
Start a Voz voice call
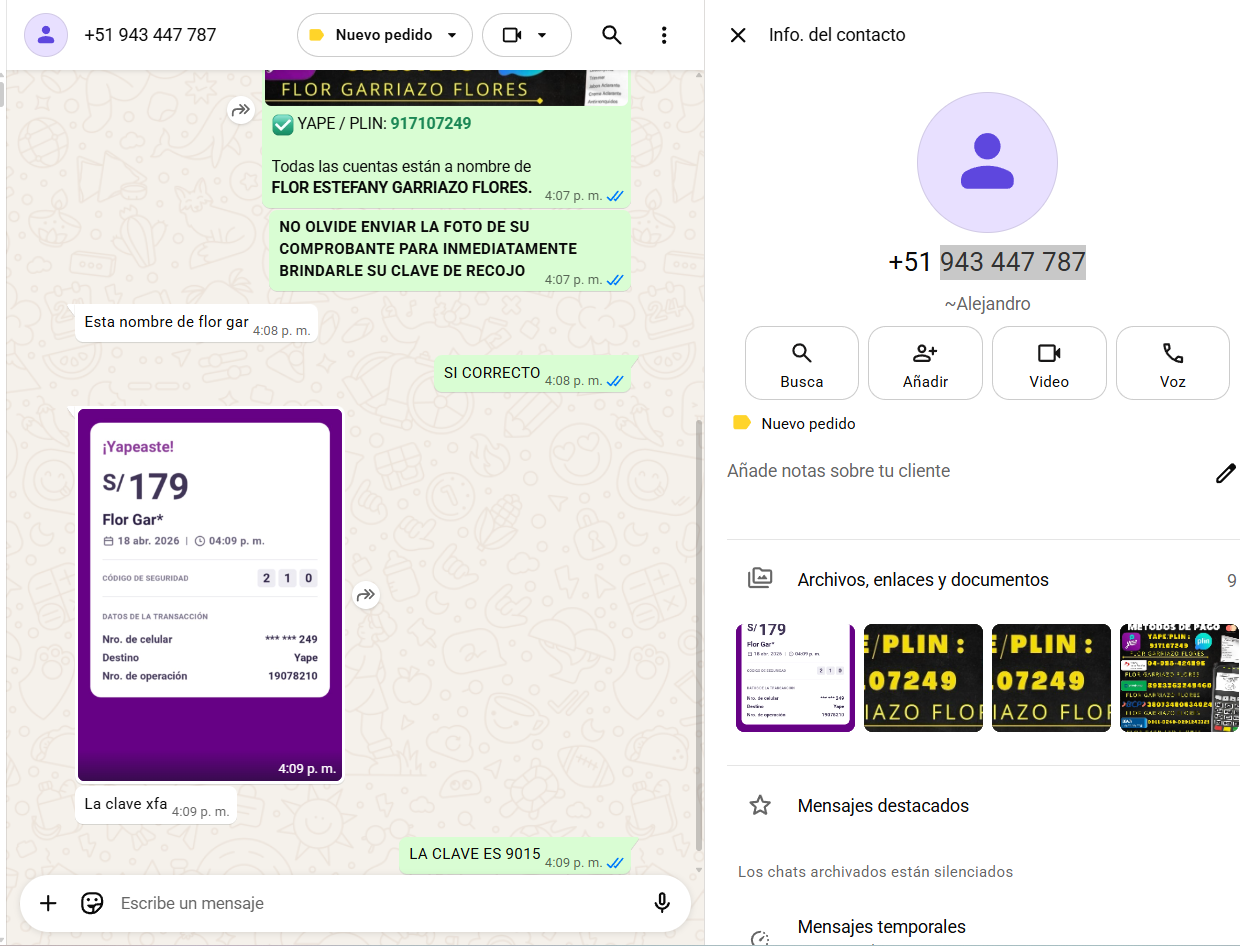pos(1172,363)
